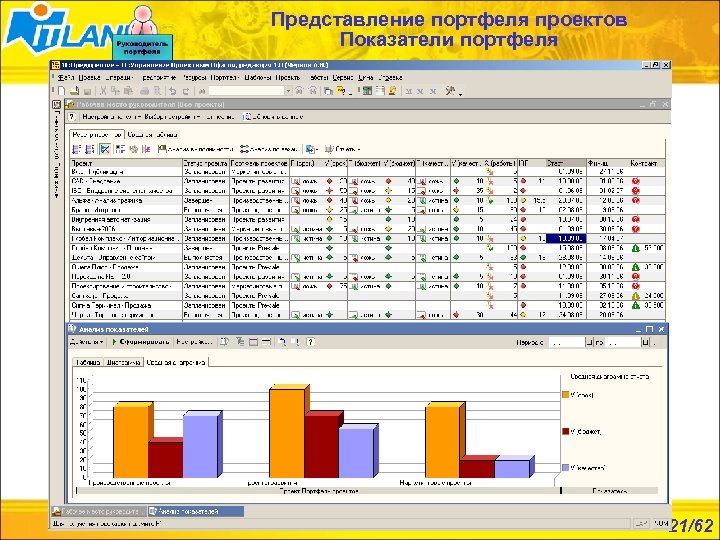Click the second sort icon in registry toolbar
This screenshot has height=540, width=720.
[x=90, y=149]
